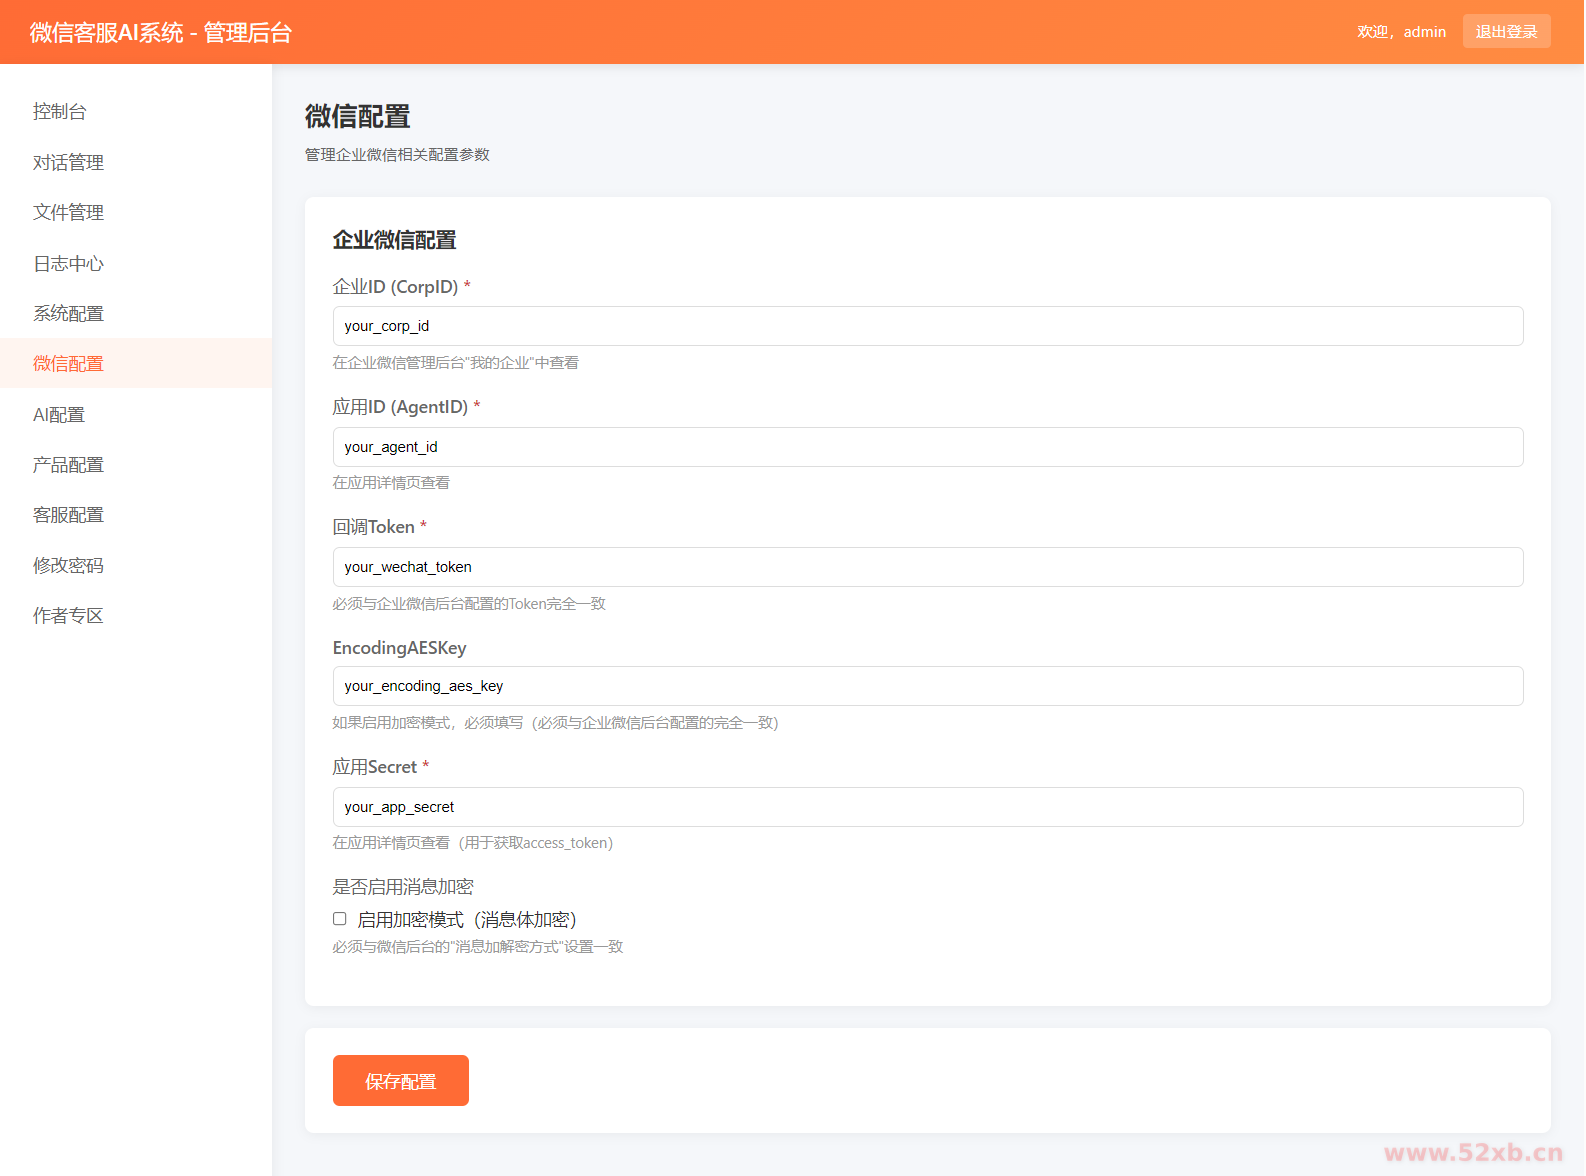Focus the 企业ID CorpID input field

(x=927, y=326)
